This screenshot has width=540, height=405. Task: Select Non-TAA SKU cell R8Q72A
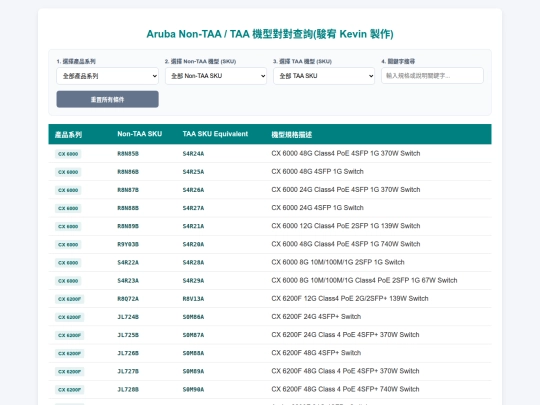(128, 299)
